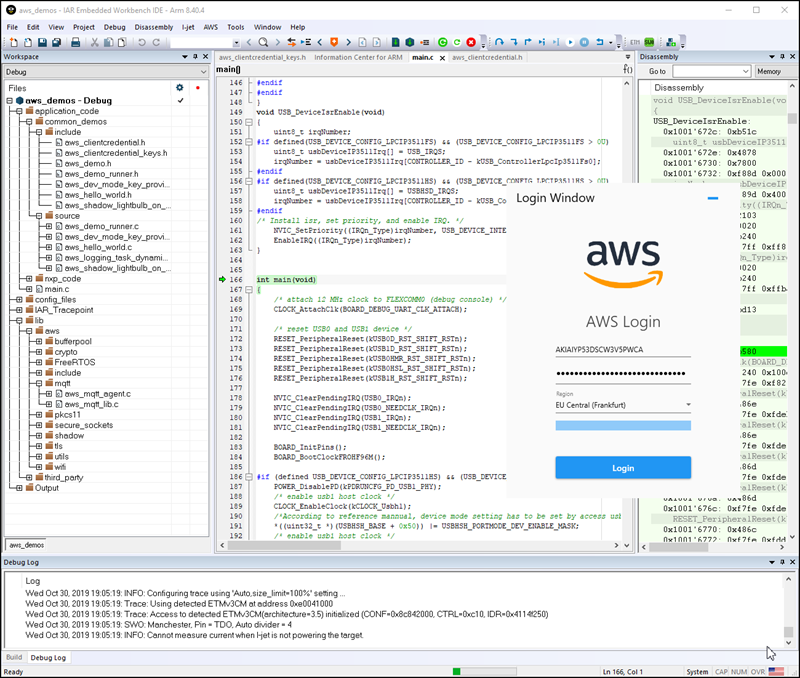Toggle the checkmark beside aws_demos - Debug
The width and height of the screenshot is (800, 678).
point(180,101)
